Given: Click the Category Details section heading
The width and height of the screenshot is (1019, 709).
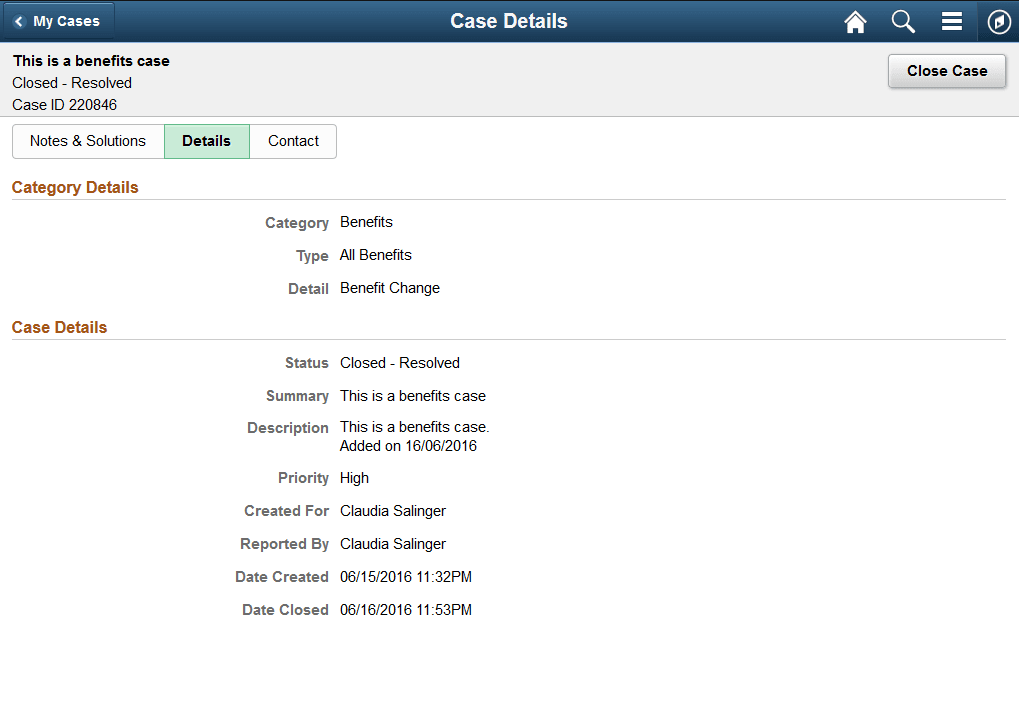Looking at the screenshot, I should (75, 187).
